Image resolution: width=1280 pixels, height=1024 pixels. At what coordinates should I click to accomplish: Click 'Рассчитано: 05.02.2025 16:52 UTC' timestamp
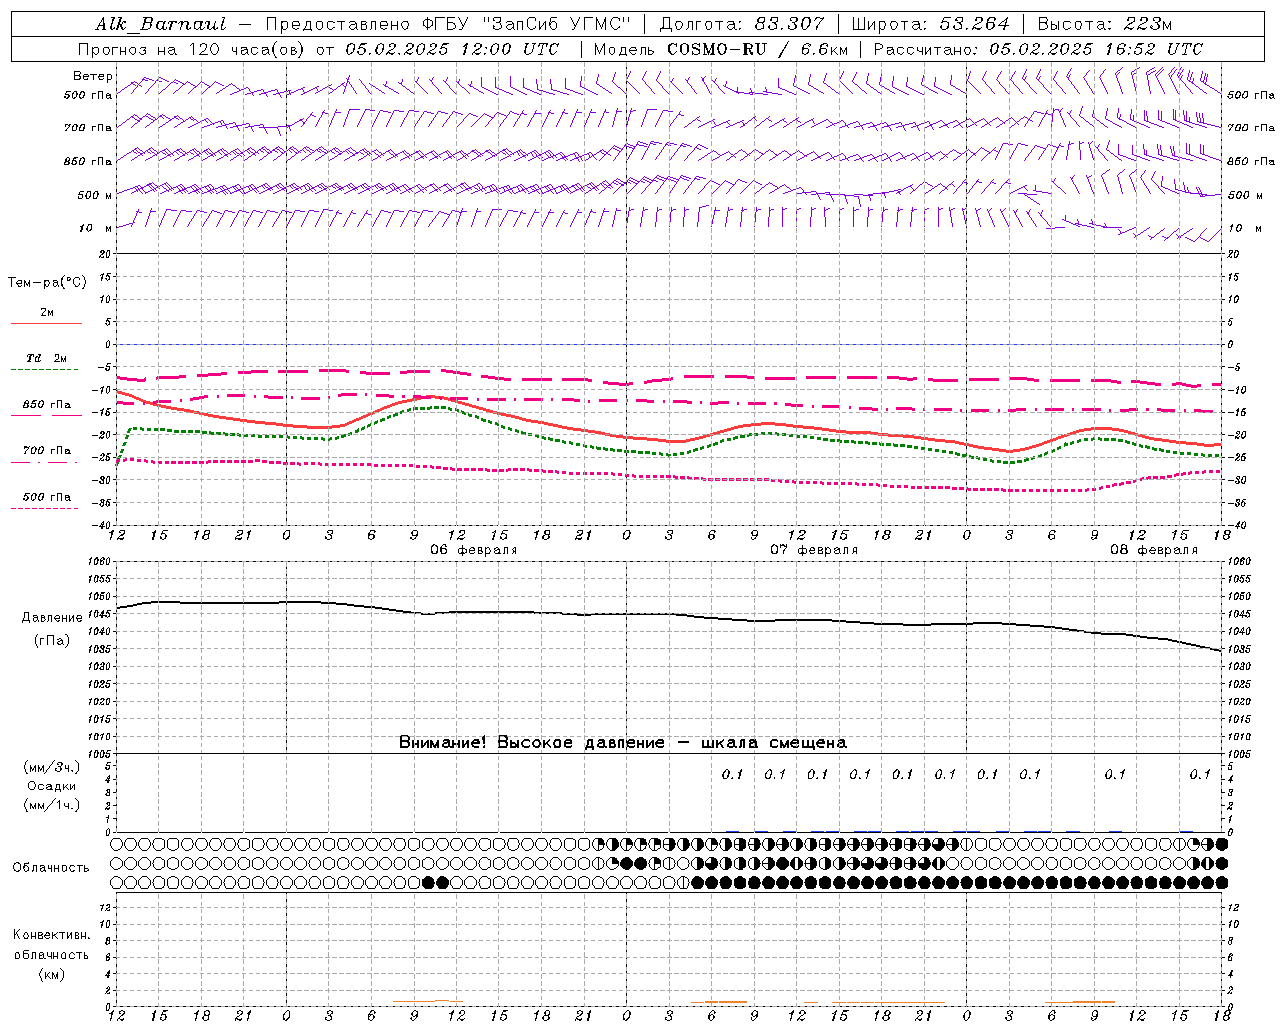[x=1038, y=49]
